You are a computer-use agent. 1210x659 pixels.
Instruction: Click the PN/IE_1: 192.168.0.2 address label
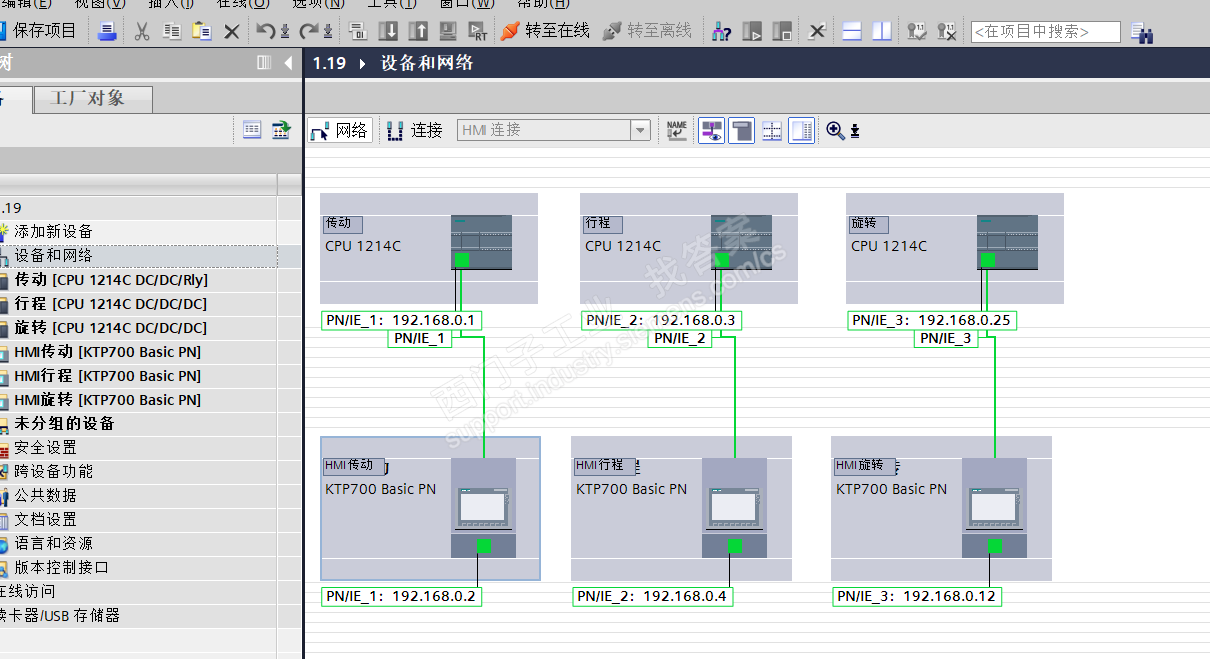(402, 596)
